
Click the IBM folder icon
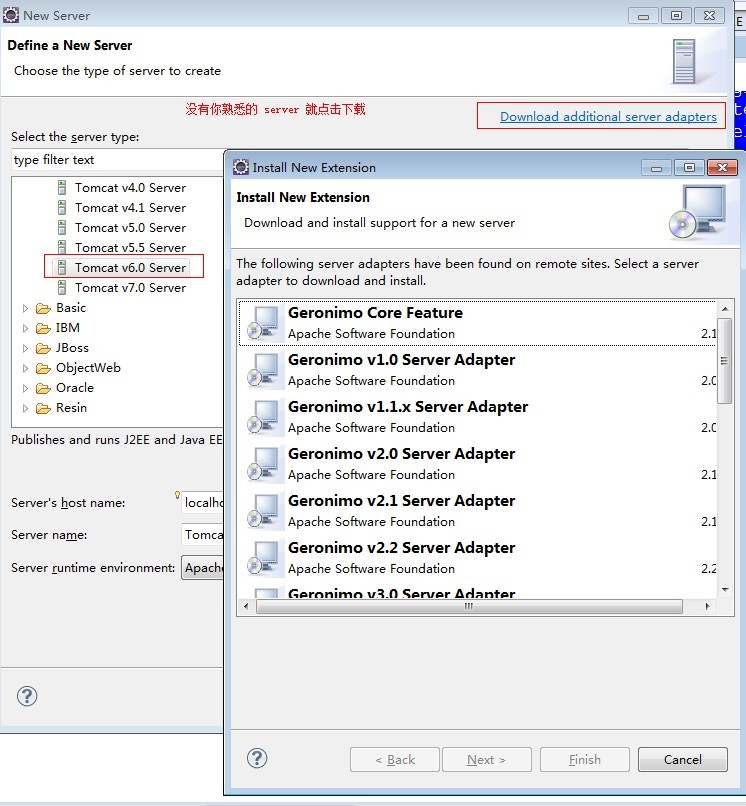point(43,328)
